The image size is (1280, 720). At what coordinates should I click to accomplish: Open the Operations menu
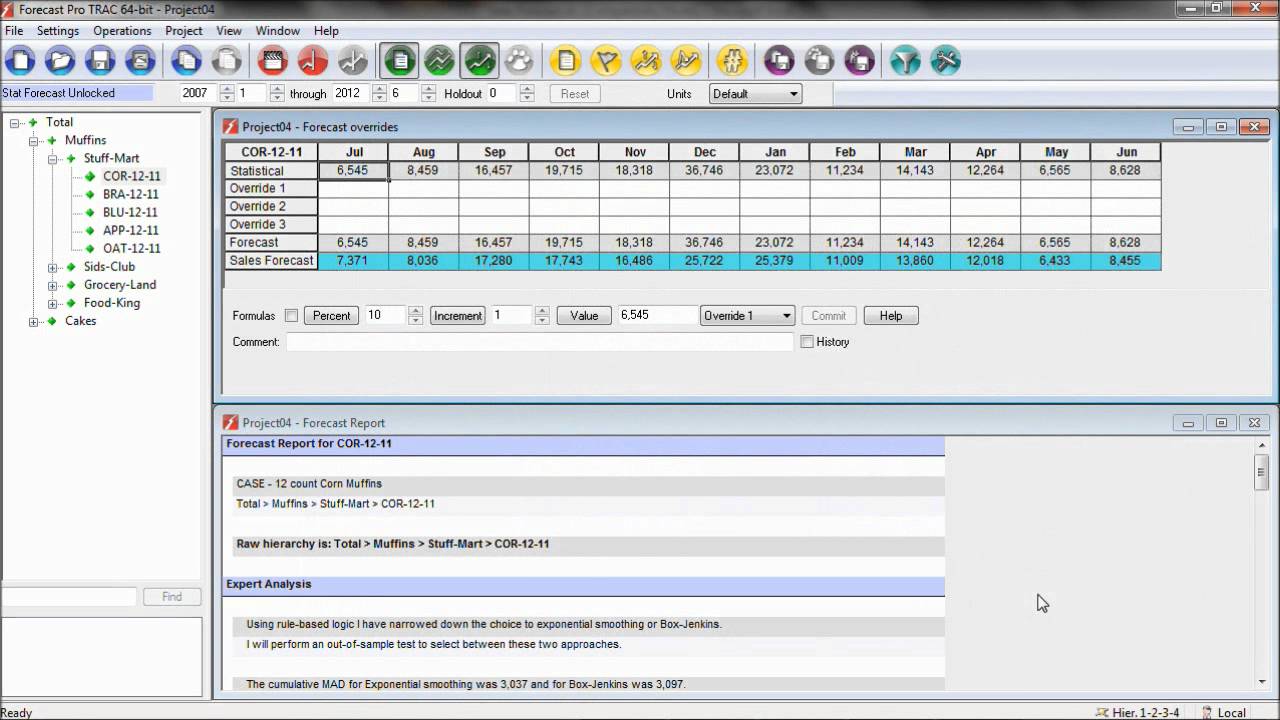(122, 31)
